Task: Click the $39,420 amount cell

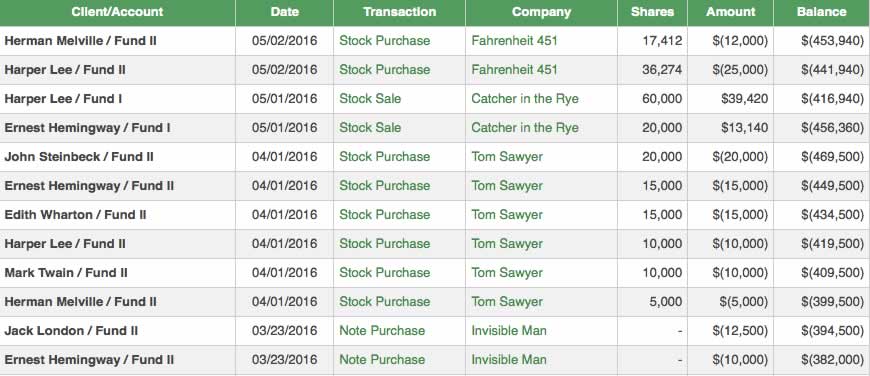Action: (x=730, y=99)
